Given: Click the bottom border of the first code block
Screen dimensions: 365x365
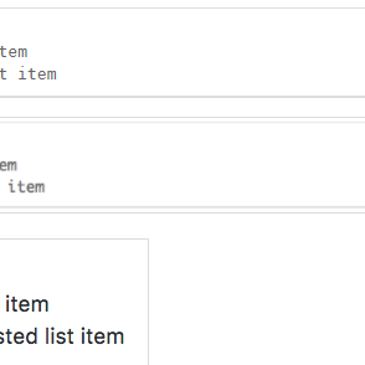Looking at the screenshot, I should tap(182, 97).
